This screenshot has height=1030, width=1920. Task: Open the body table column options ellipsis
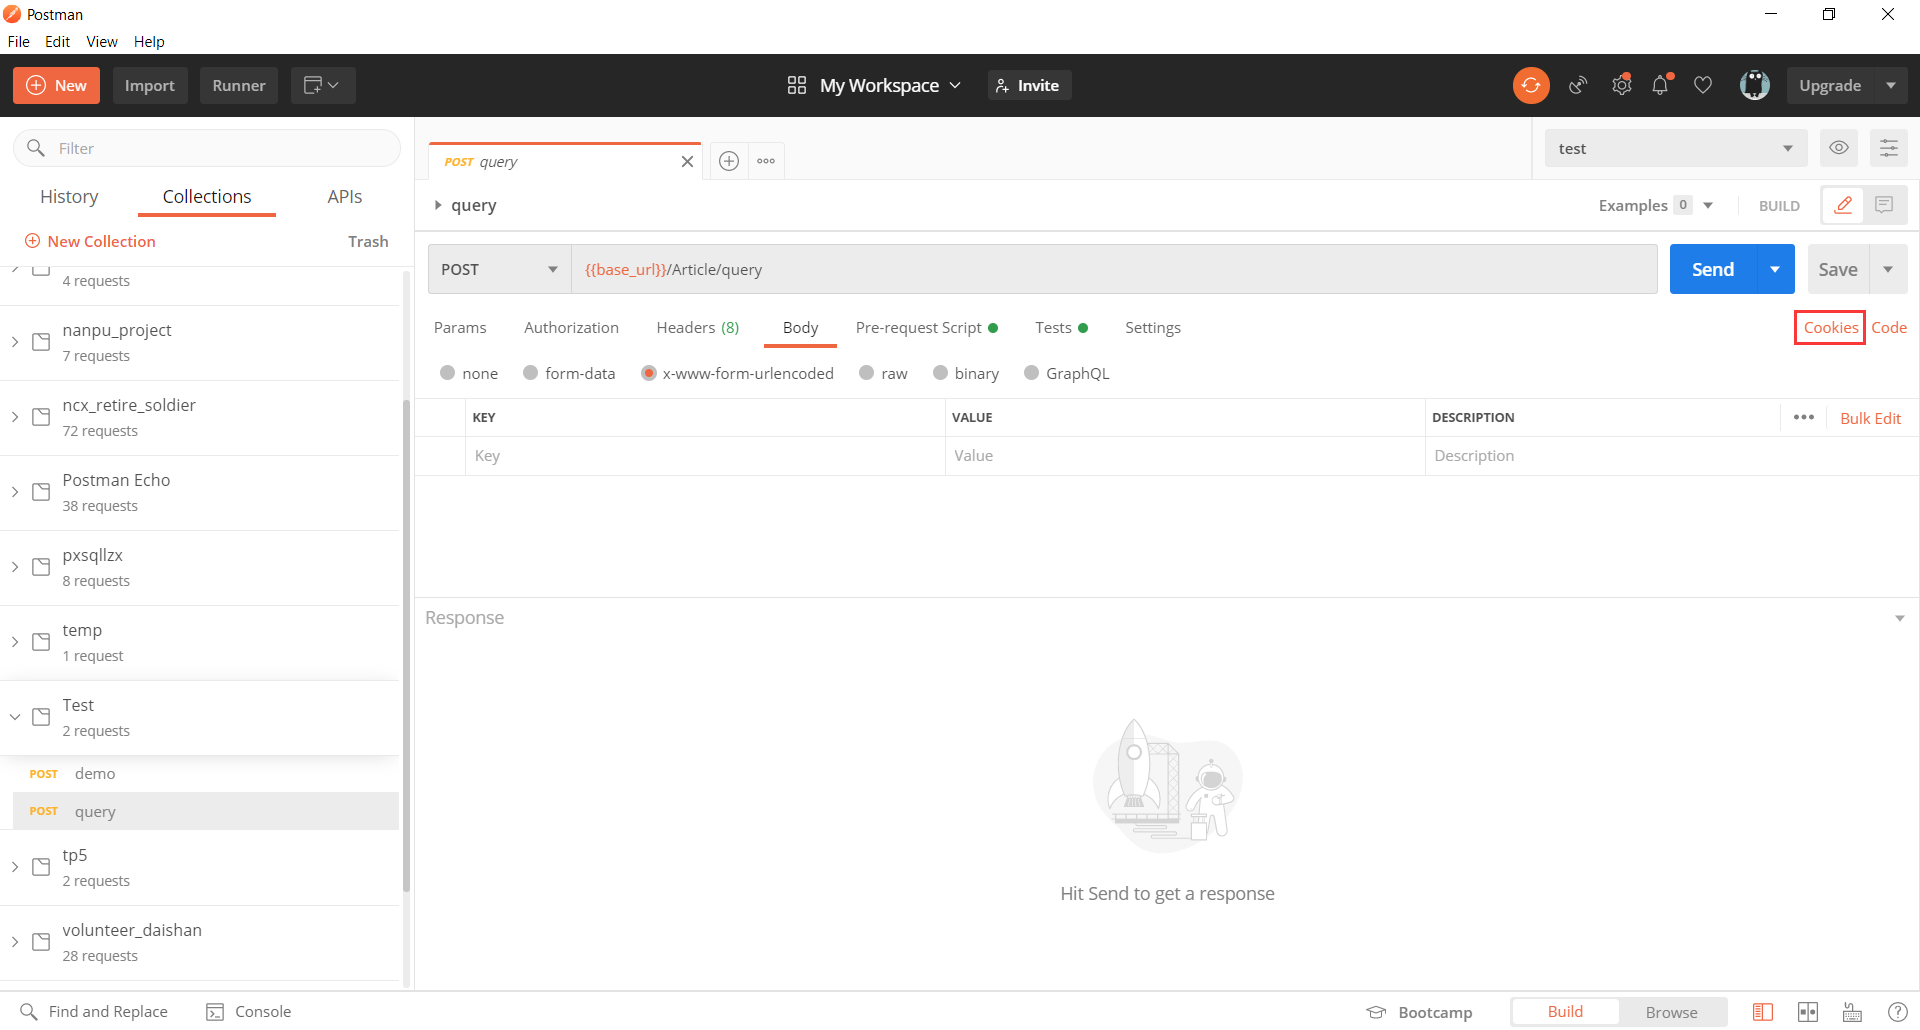coord(1804,417)
